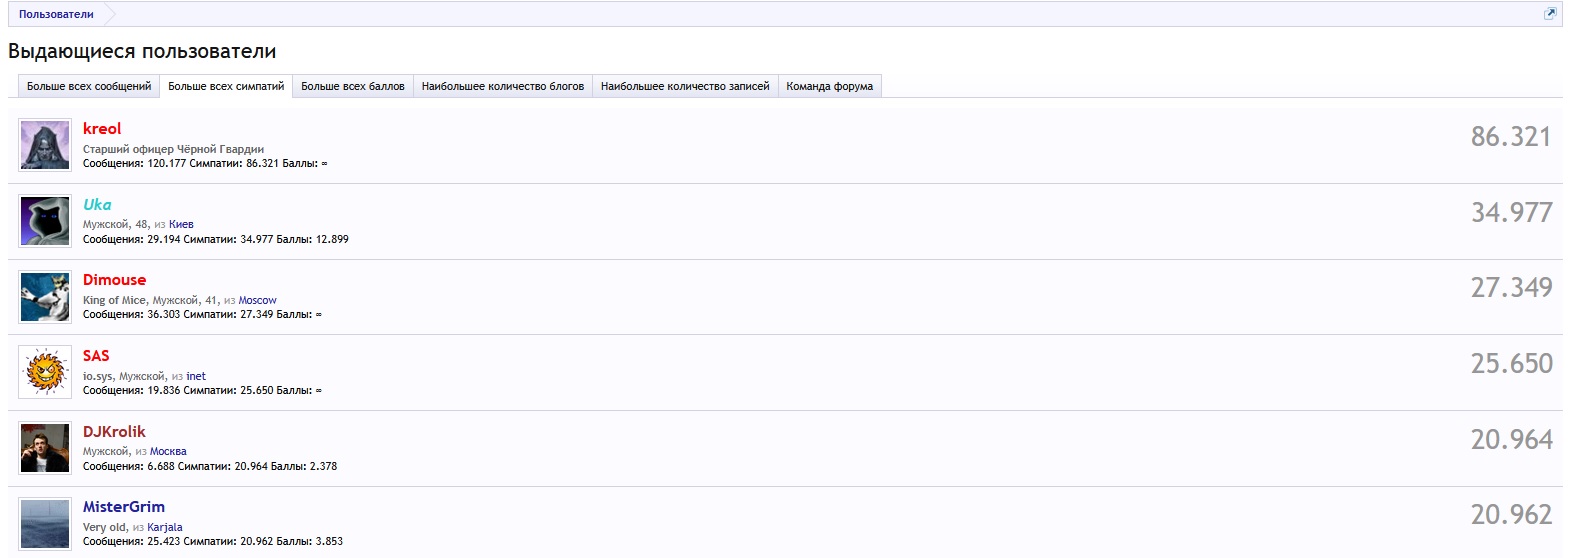Screen dimensions: 1571x558
Task: Open Dimouse's profile via the username
Action: click(114, 280)
